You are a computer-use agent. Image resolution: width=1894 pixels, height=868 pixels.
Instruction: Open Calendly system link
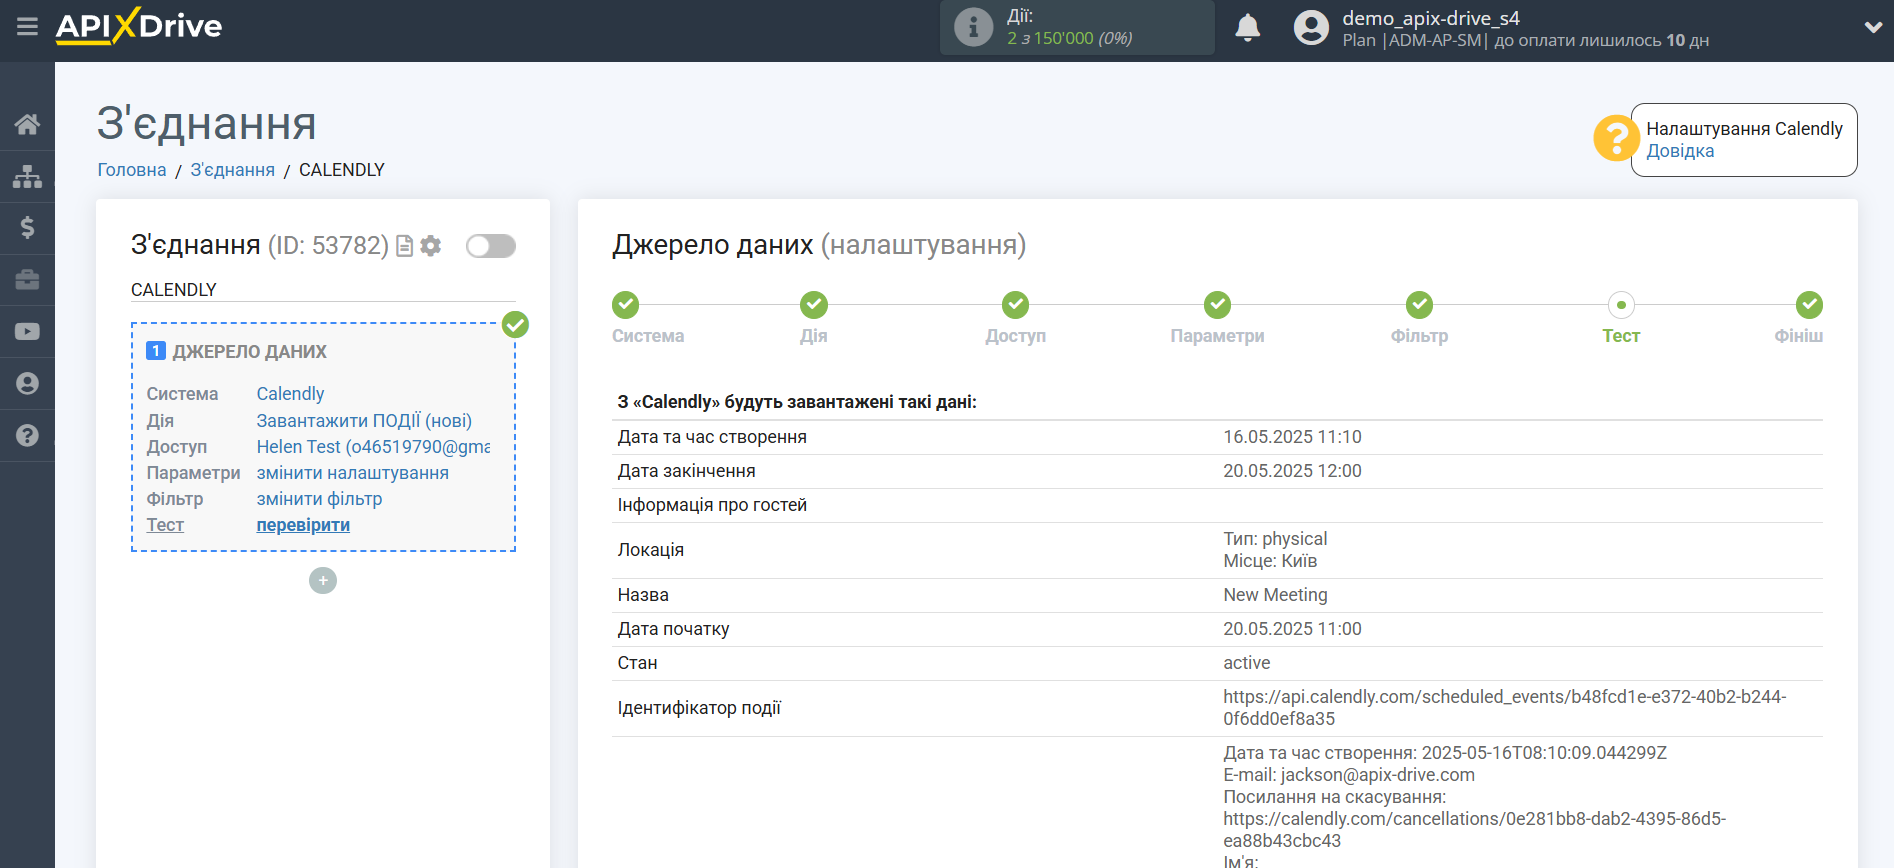[290, 394]
